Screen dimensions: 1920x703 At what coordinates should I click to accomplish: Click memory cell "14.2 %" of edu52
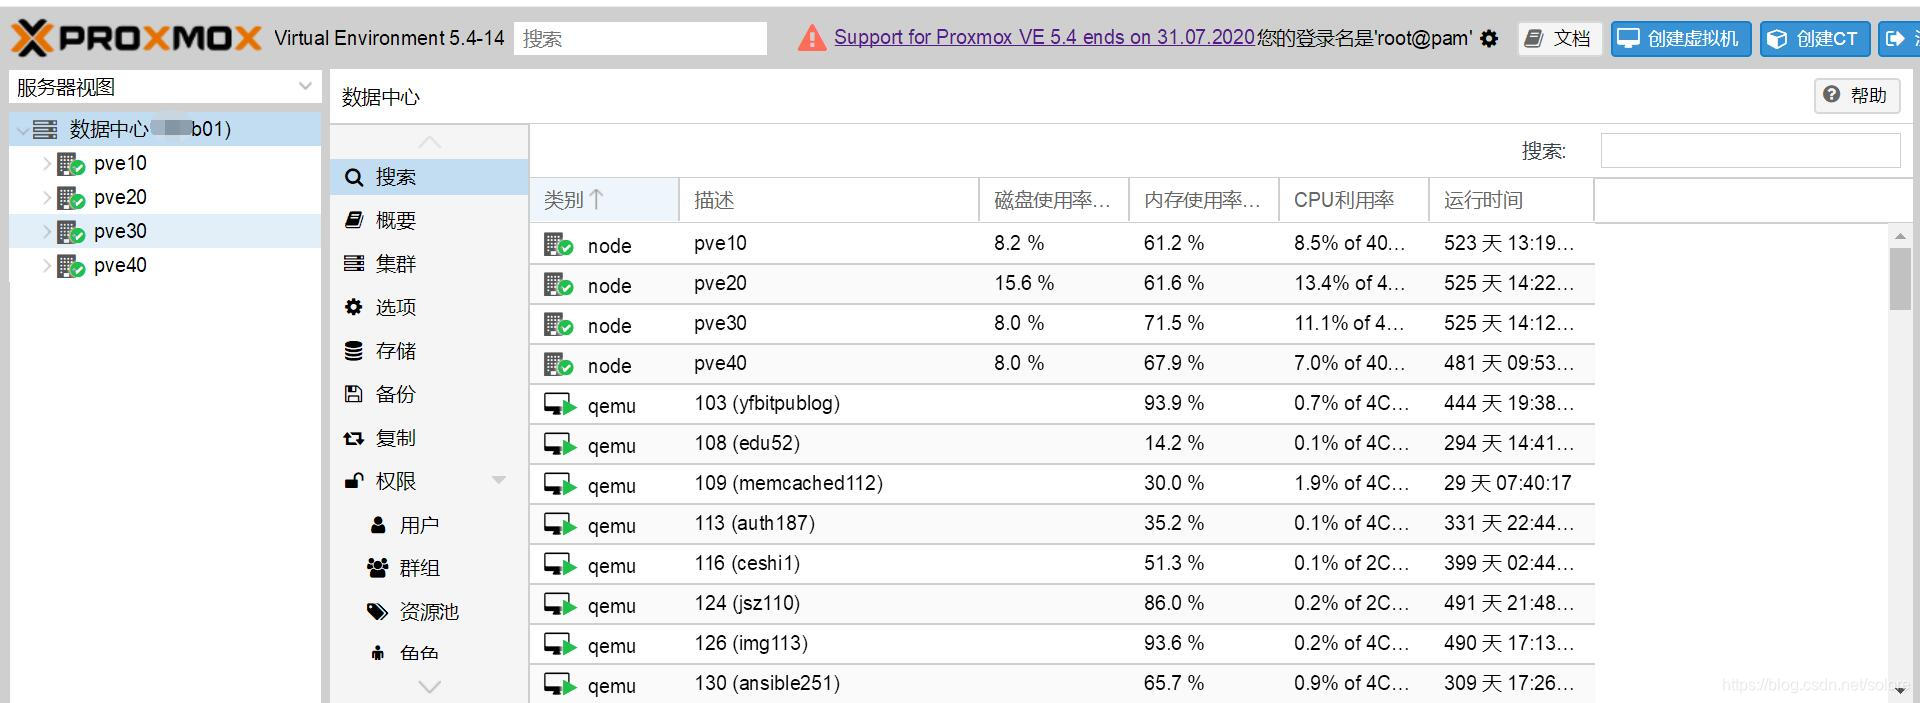click(x=1174, y=443)
